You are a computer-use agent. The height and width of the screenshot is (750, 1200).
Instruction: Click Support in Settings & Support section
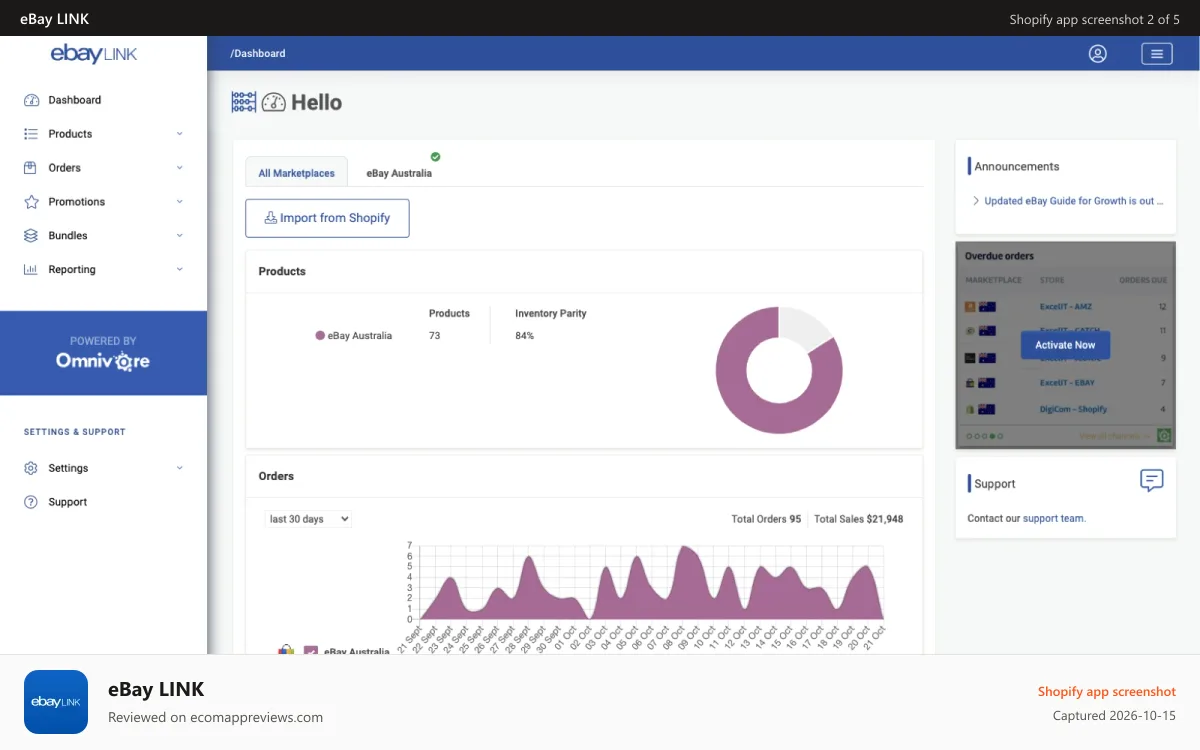tap(68, 502)
